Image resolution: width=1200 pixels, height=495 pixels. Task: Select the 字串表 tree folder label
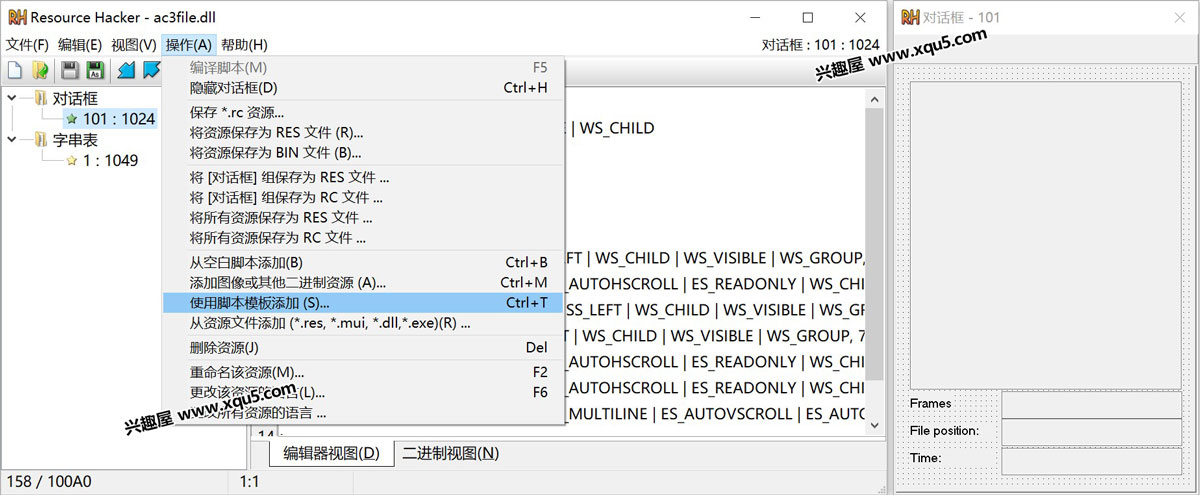(74, 139)
